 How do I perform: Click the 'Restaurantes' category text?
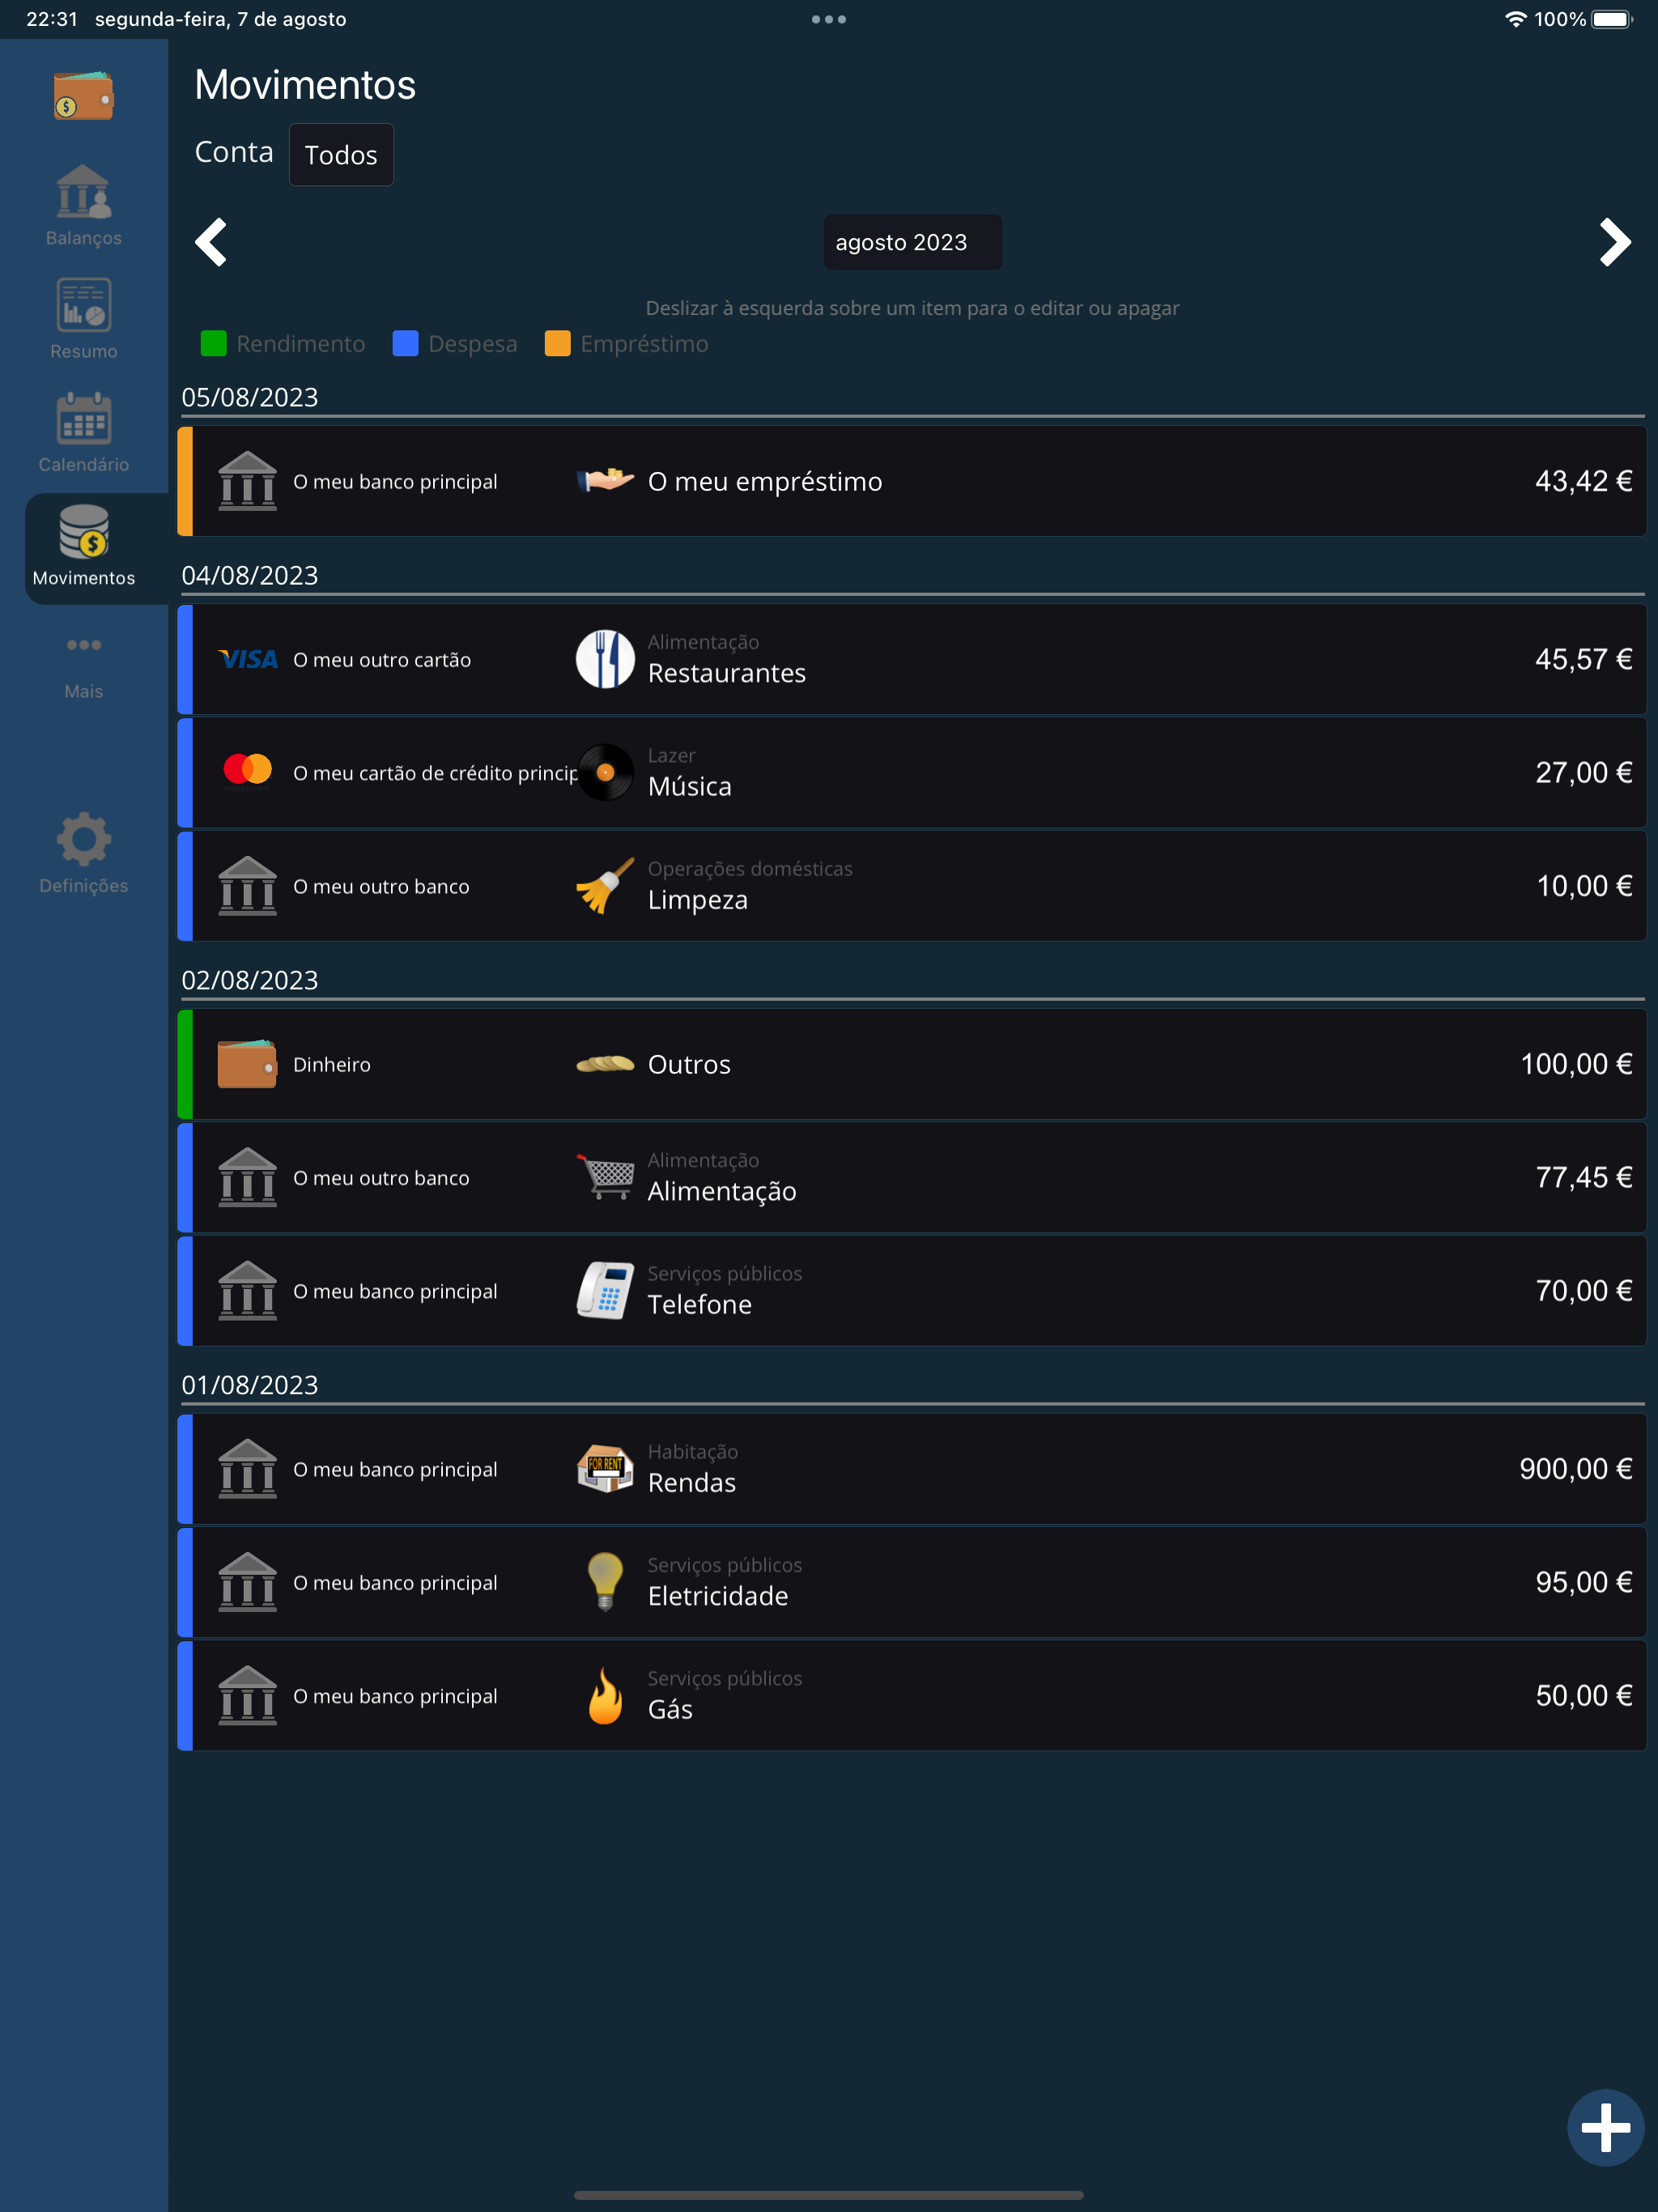point(727,673)
